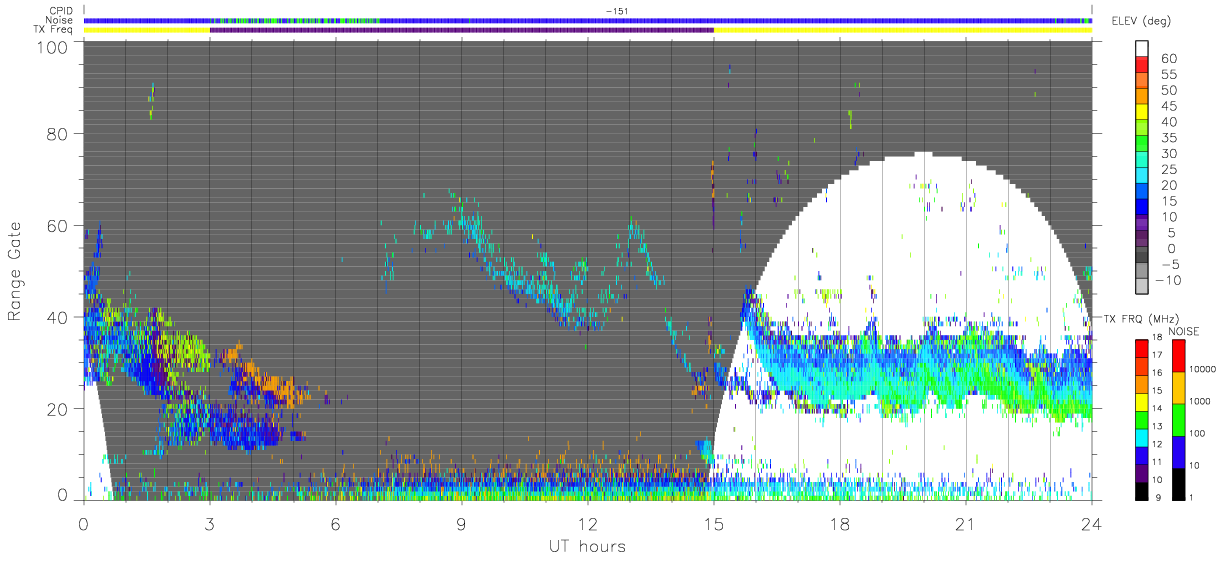Pick the cyan segment of the ELEV colorbar
This screenshot has height=567, width=1228.
[x=1141, y=177]
